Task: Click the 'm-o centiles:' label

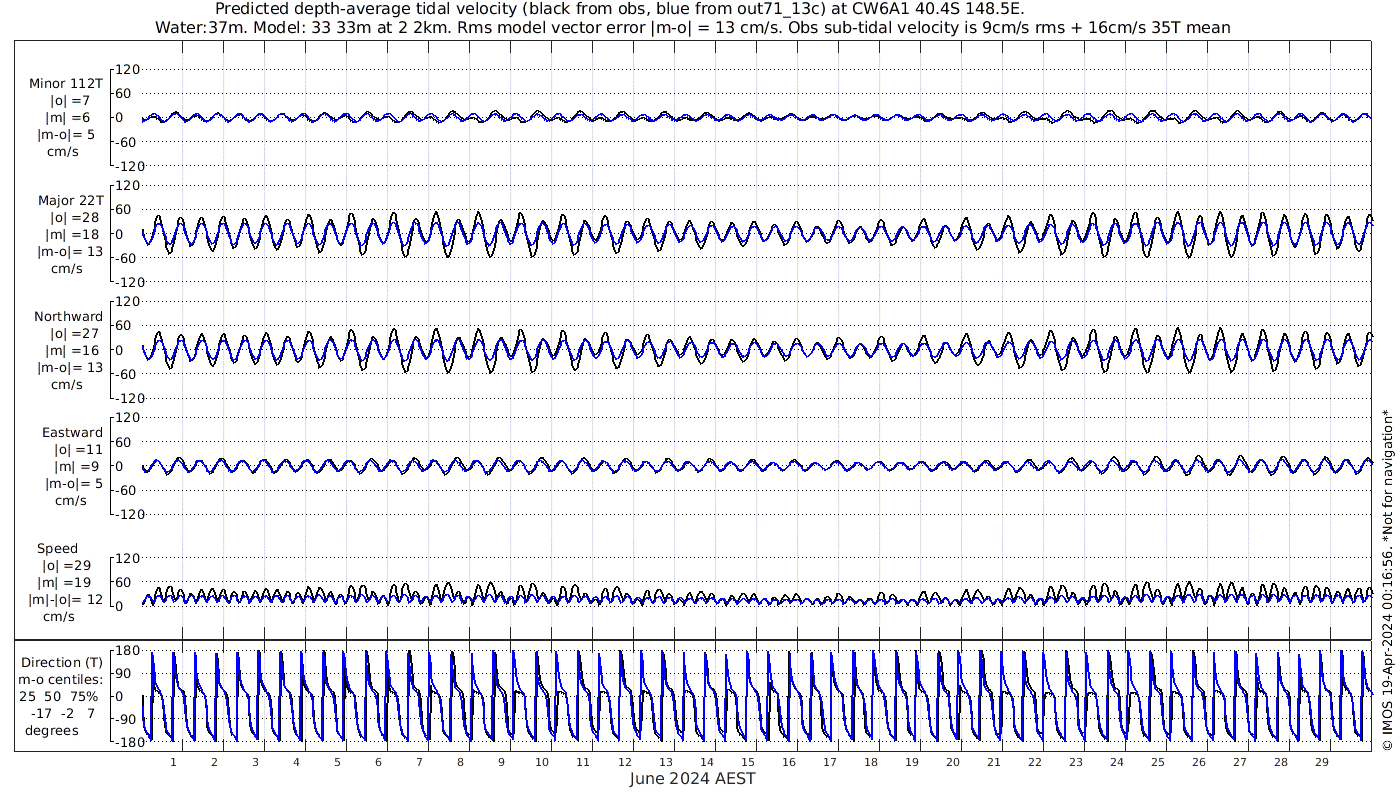Action: pos(62,679)
